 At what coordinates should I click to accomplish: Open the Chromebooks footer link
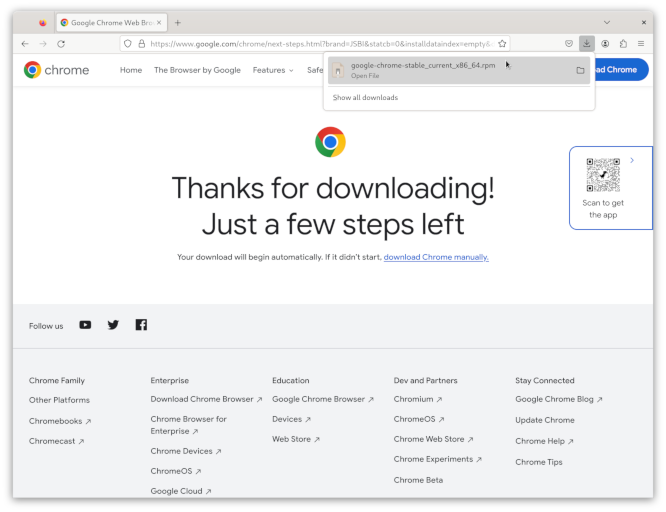tap(60, 421)
